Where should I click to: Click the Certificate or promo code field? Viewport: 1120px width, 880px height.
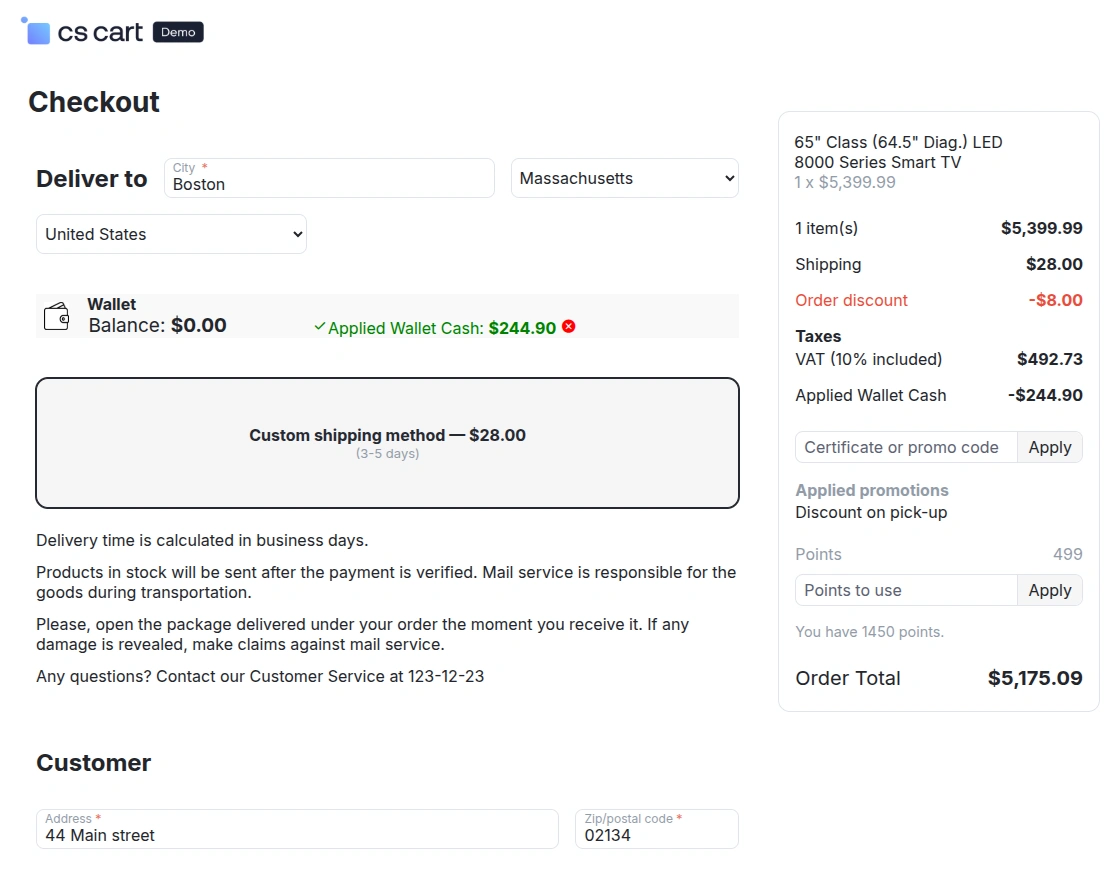coord(906,447)
